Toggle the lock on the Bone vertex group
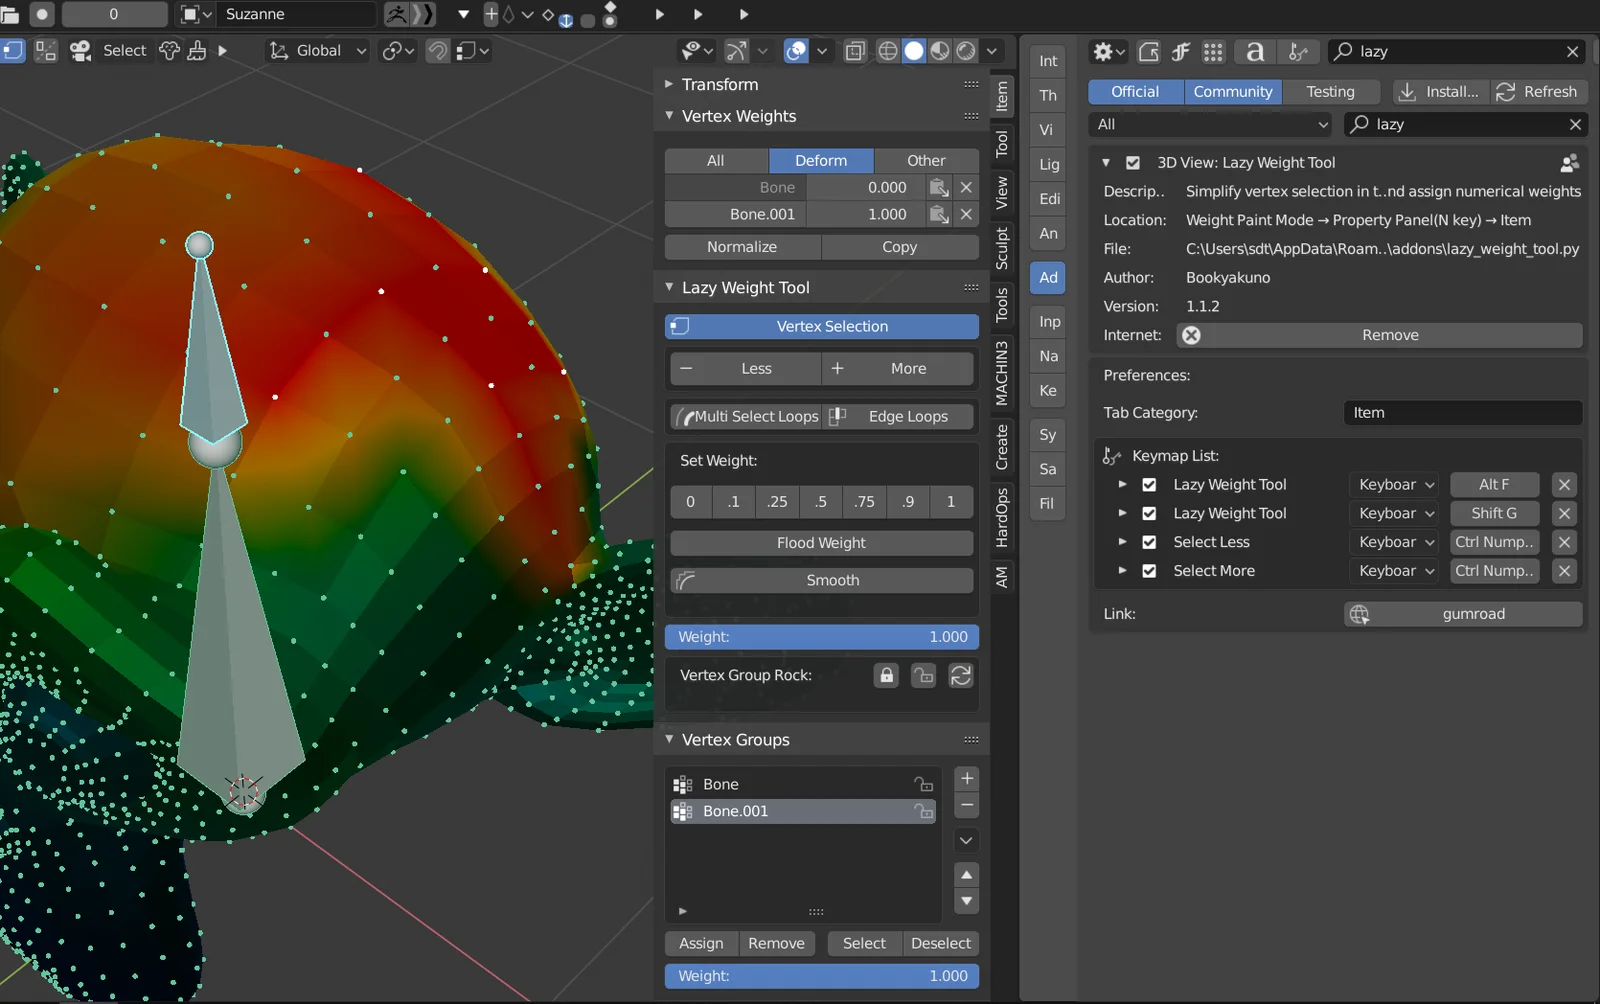The image size is (1600, 1004). coord(923,784)
